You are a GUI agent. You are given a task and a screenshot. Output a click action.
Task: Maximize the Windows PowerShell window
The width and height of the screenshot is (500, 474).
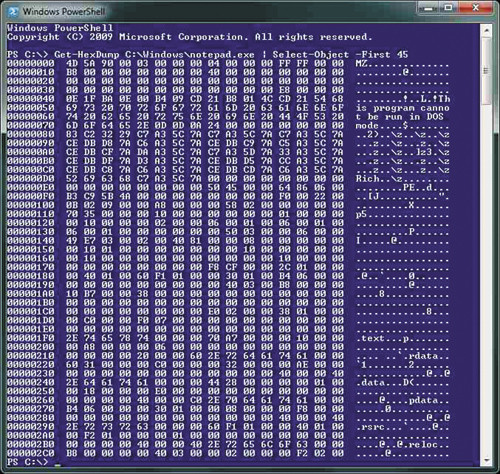coord(449,8)
